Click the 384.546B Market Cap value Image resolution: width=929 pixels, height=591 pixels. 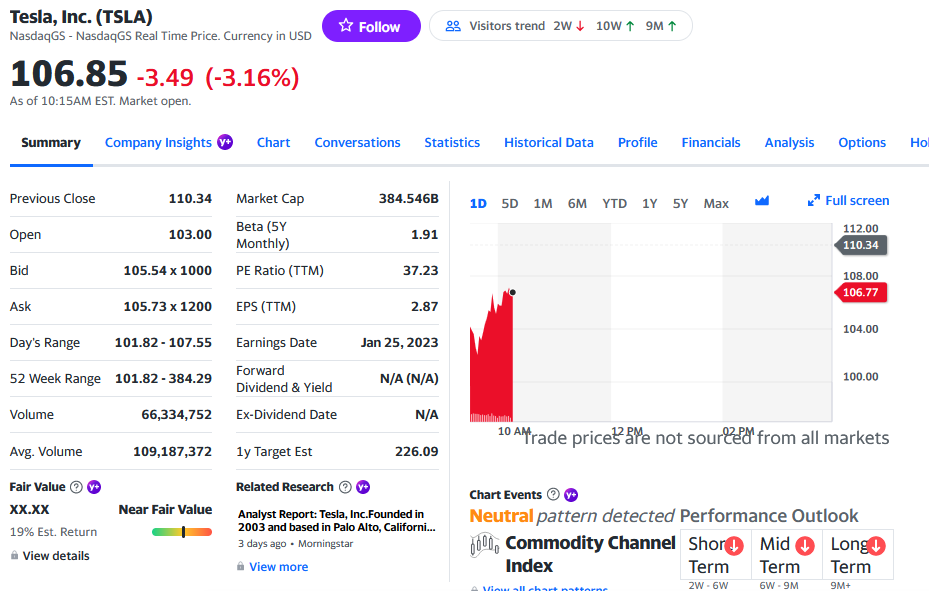pos(409,198)
